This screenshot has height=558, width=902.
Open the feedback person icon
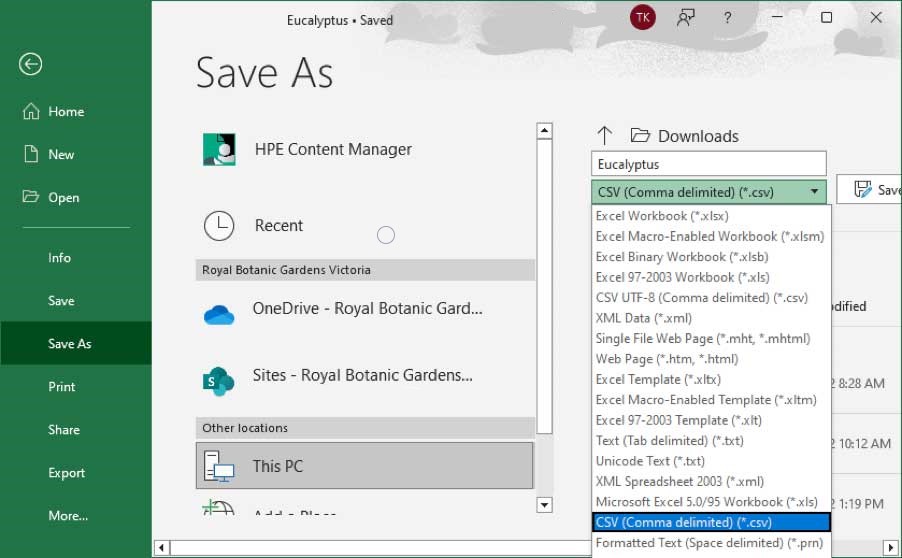685,18
